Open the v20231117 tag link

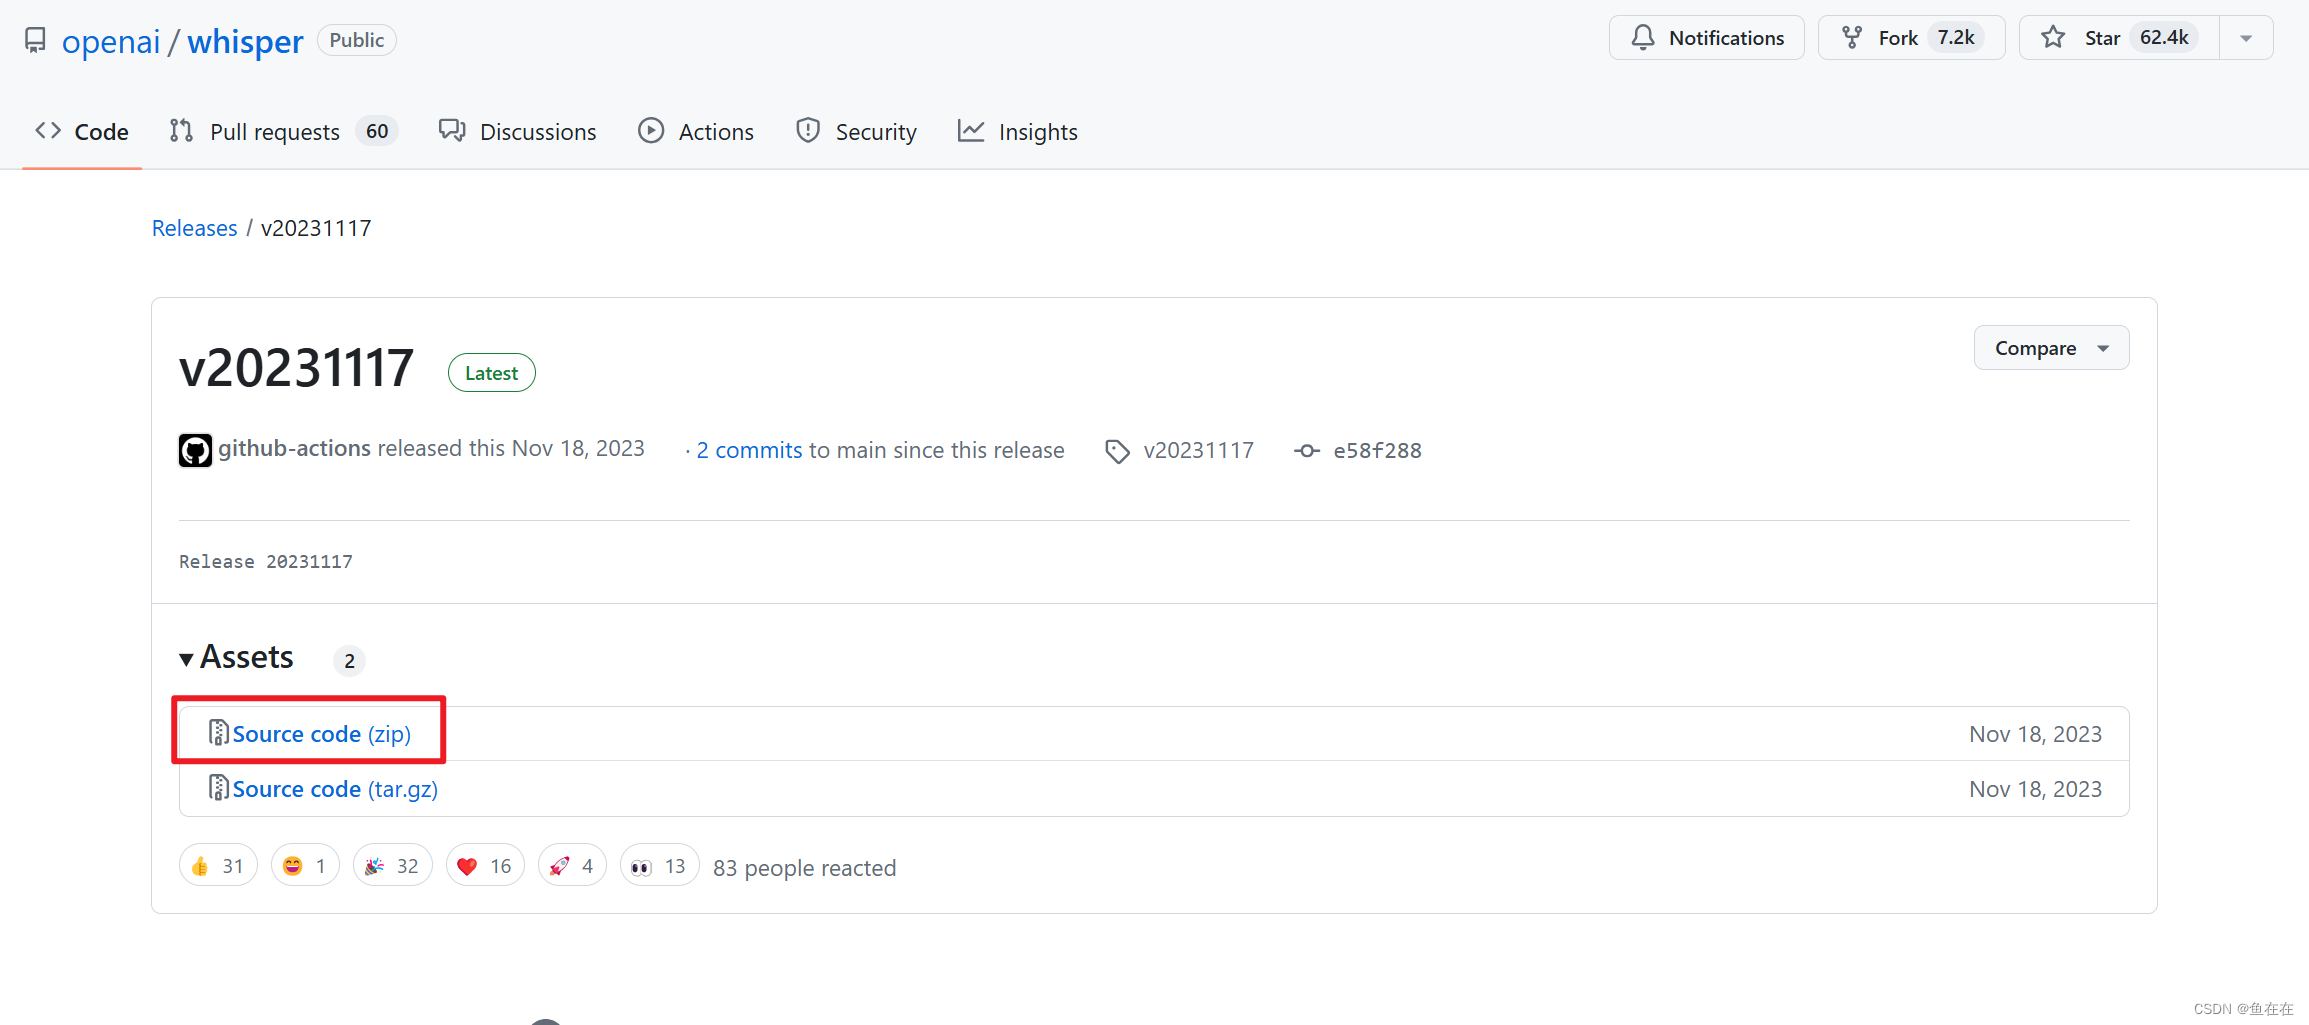[1198, 450]
